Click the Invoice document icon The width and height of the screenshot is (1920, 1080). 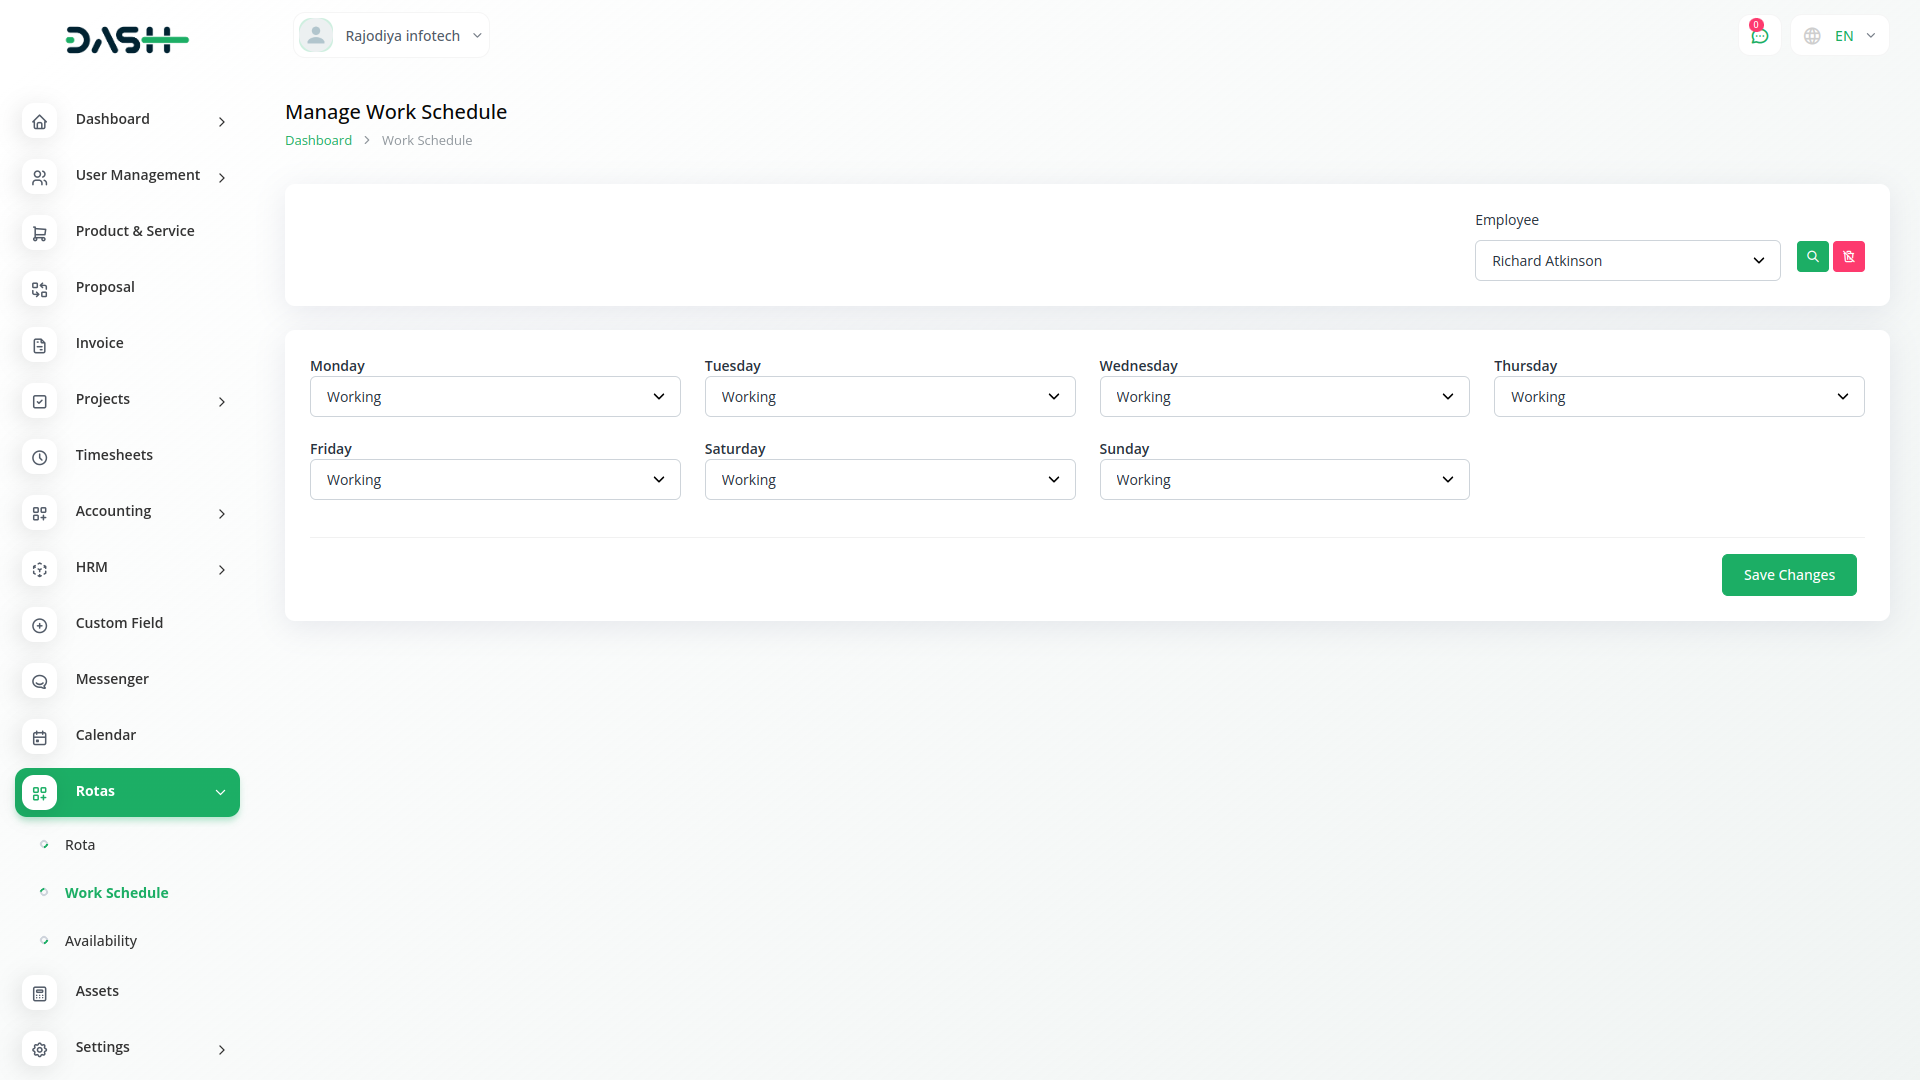click(39, 345)
